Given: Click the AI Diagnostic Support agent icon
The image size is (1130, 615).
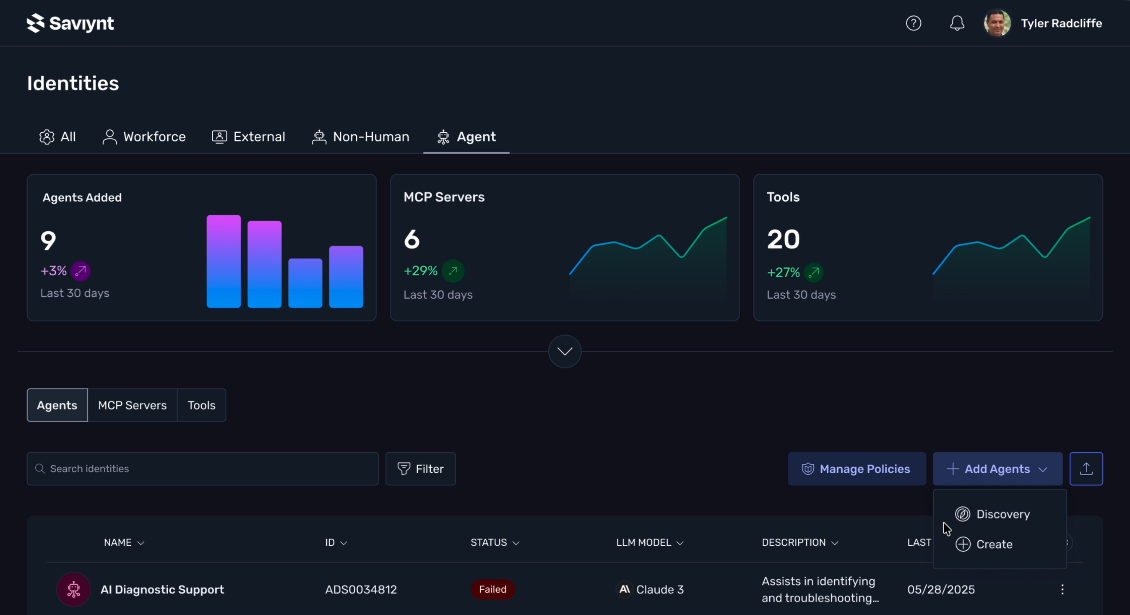Looking at the screenshot, I should (x=73, y=590).
